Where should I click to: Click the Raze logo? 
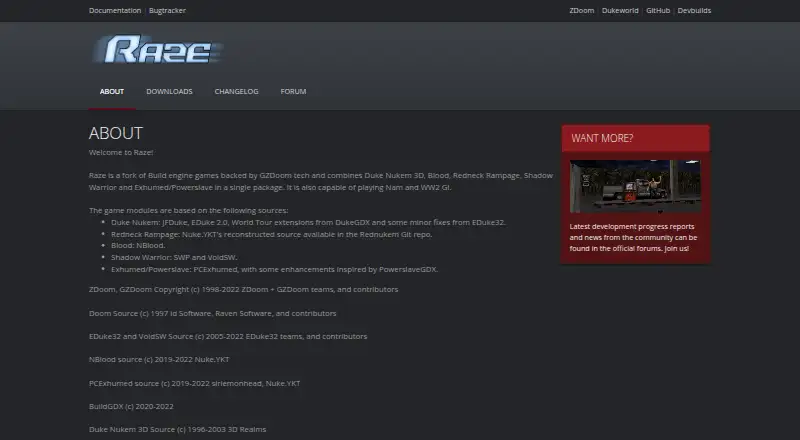(x=158, y=50)
